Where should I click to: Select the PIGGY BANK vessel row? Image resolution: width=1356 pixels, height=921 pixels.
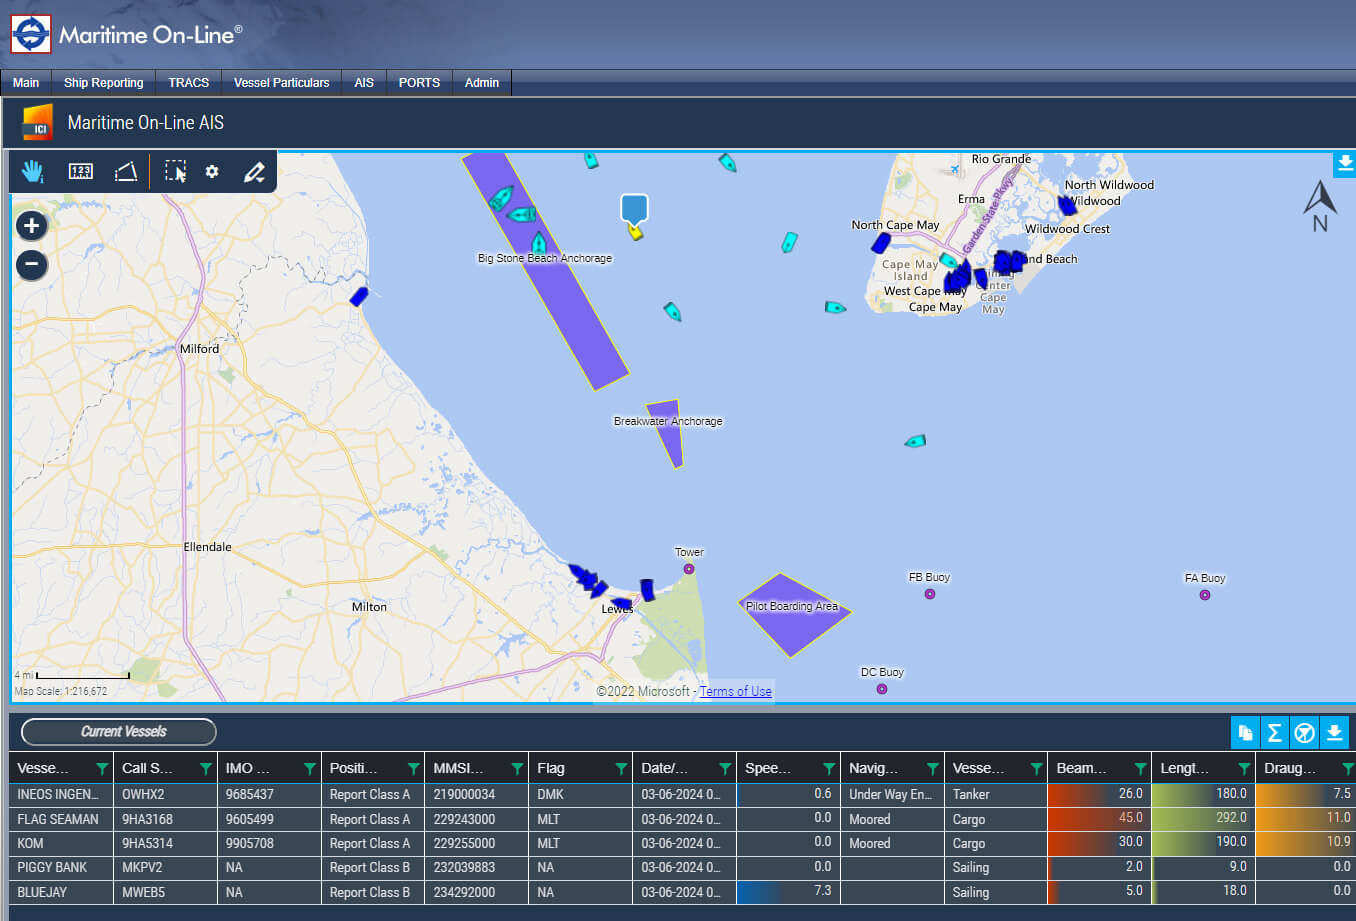coord(682,868)
